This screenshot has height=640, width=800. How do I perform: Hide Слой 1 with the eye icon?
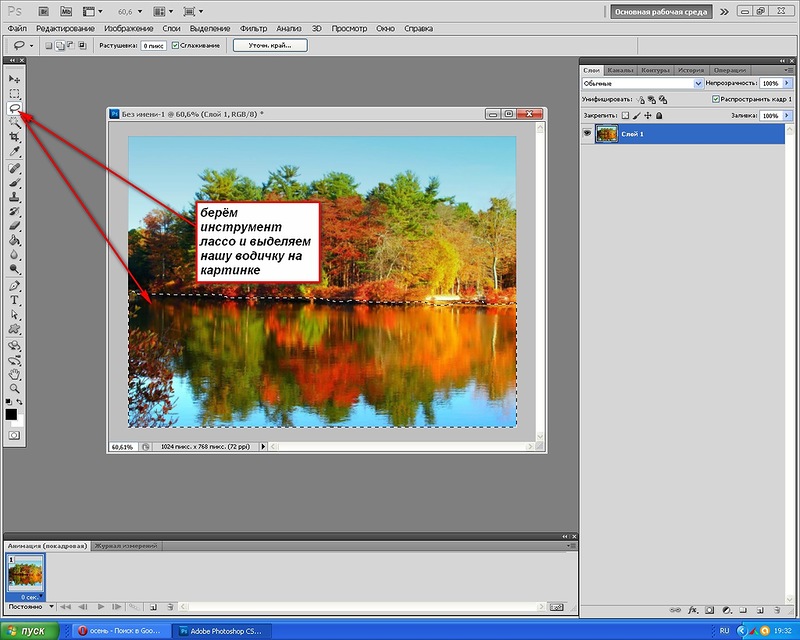587,134
